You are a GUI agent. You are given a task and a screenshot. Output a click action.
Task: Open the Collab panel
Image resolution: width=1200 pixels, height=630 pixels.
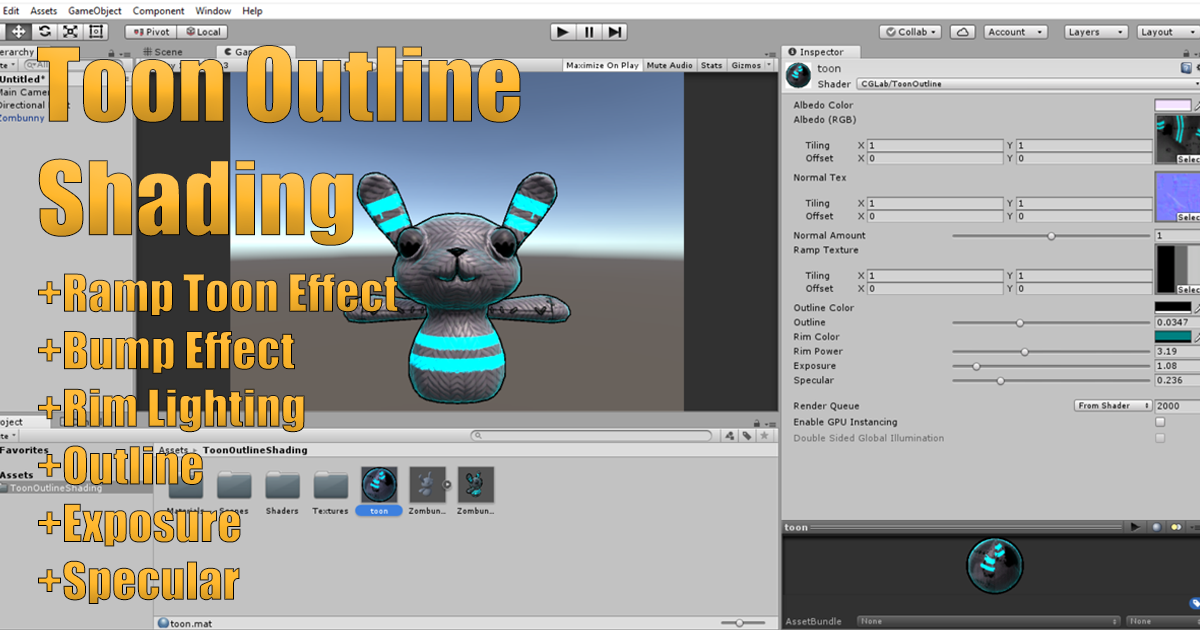tap(908, 31)
